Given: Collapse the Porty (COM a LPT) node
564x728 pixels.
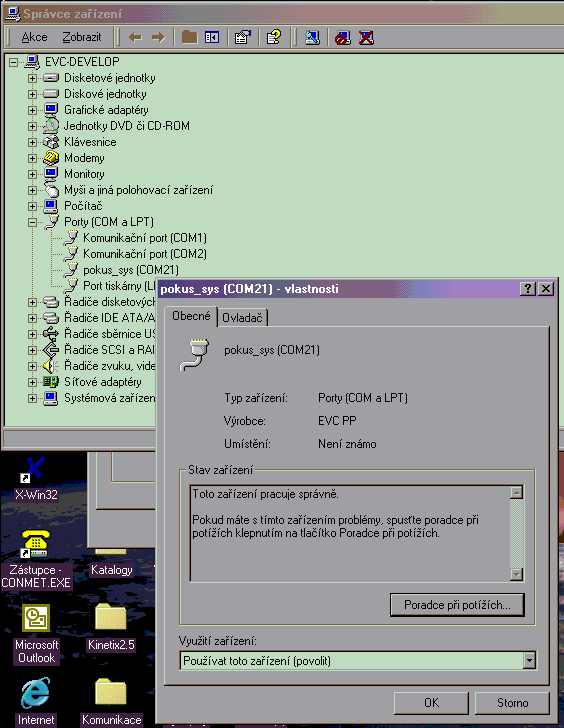Looking at the screenshot, I should [32, 222].
